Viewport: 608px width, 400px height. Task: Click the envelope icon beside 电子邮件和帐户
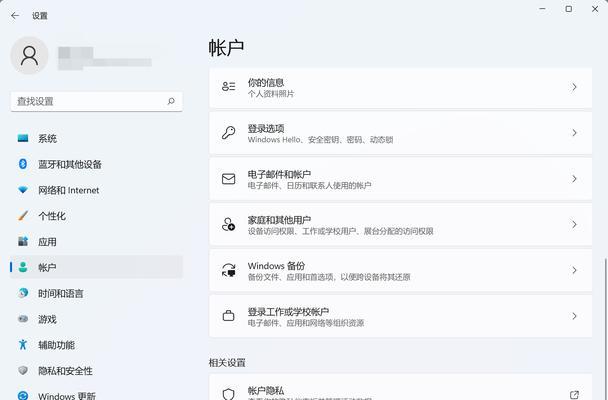click(x=228, y=179)
